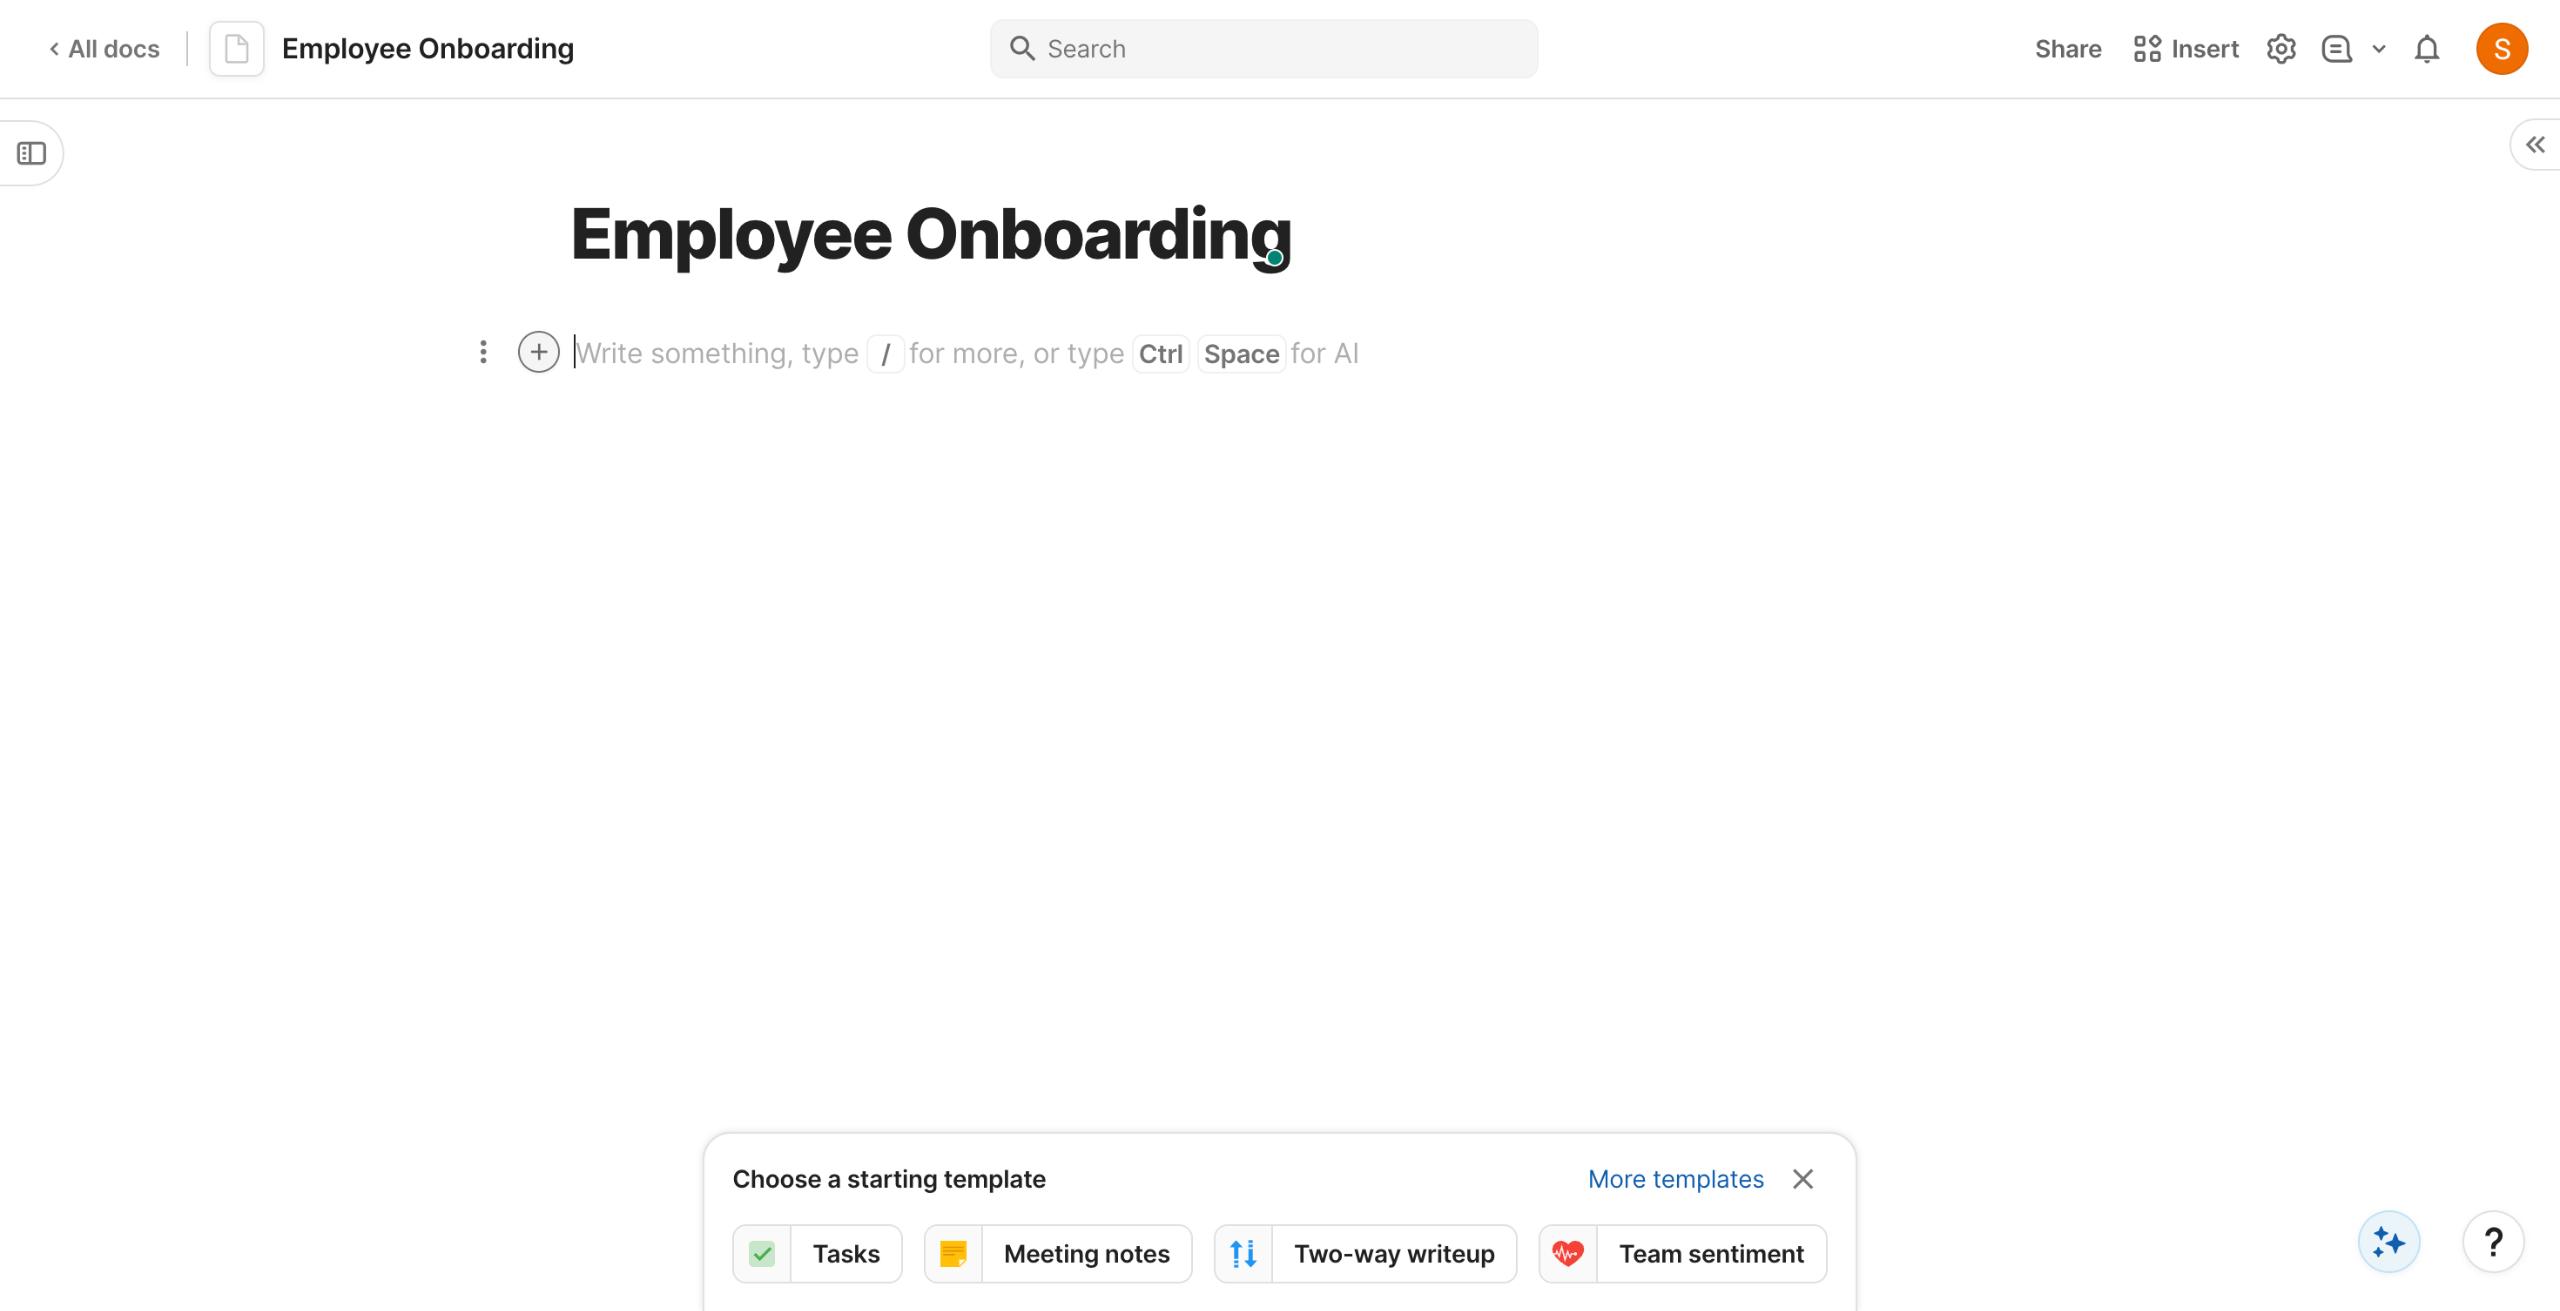
Task: Pick the Two-way writeup template
Action: point(1365,1254)
